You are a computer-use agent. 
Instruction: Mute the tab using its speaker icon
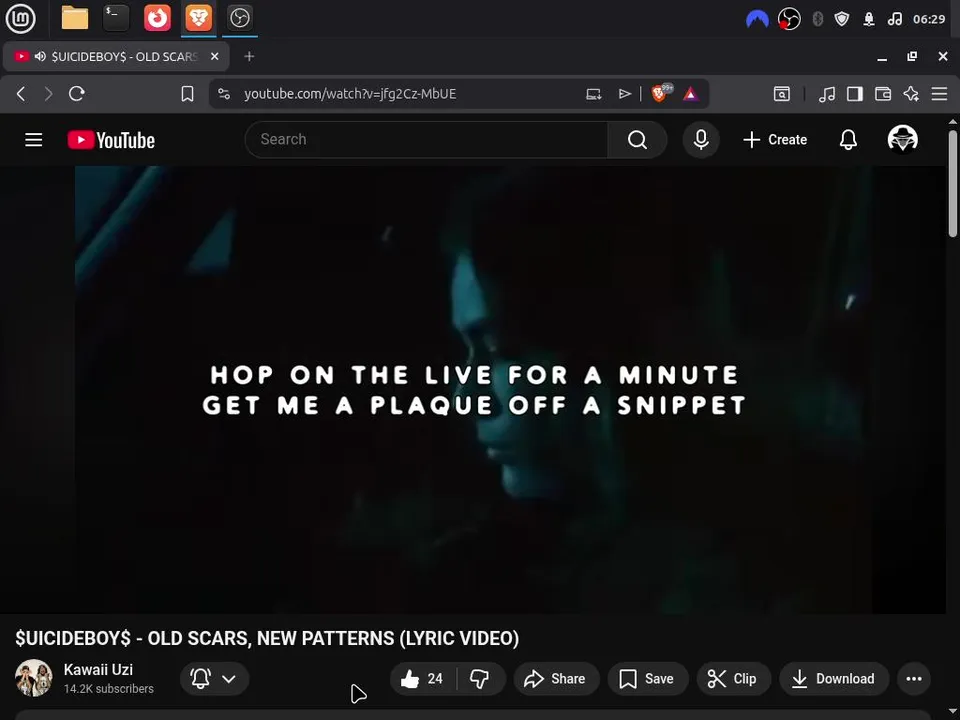point(40,56)
